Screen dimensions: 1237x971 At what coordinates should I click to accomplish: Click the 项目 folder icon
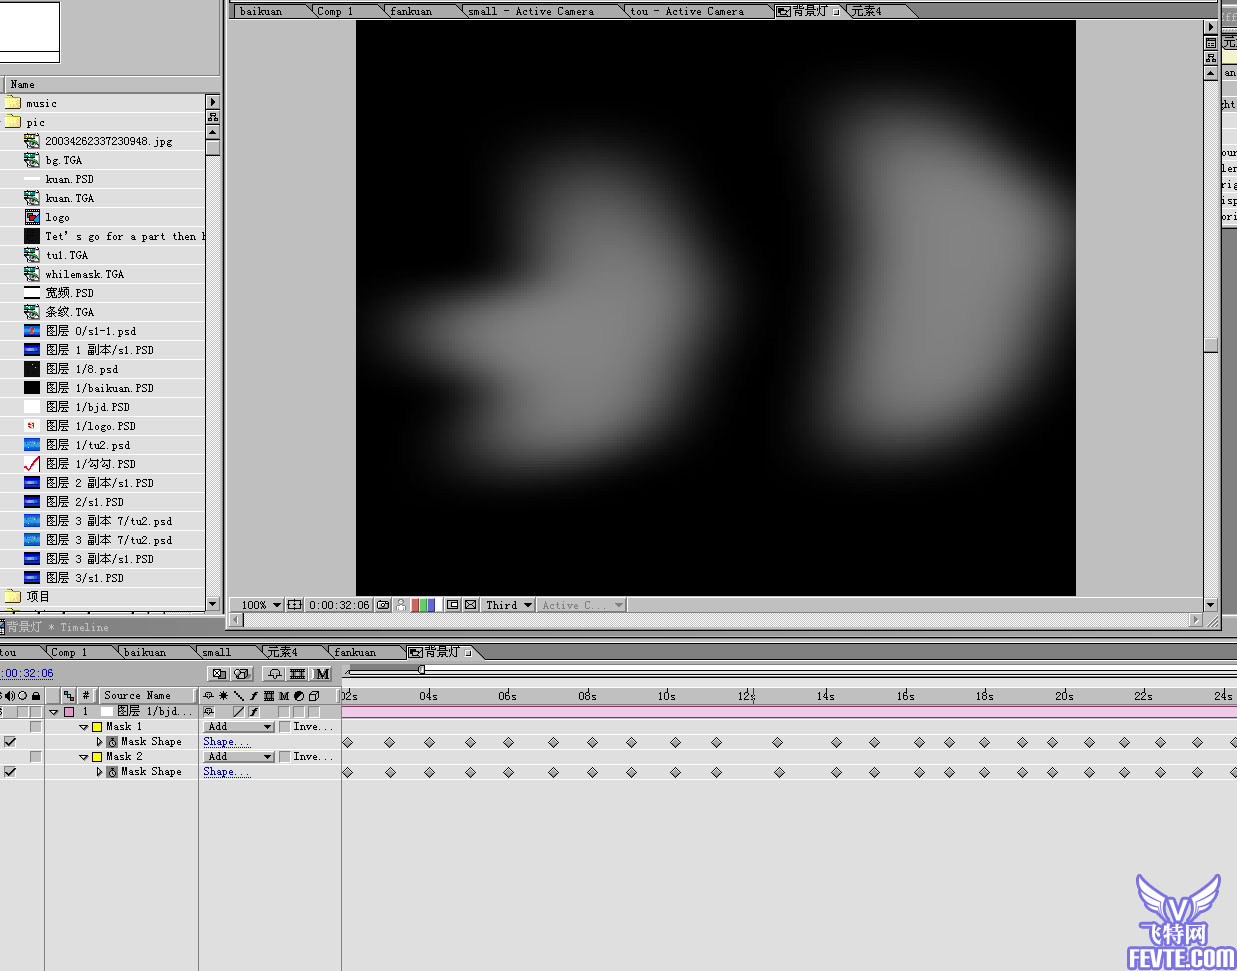(x=13, y=596)
